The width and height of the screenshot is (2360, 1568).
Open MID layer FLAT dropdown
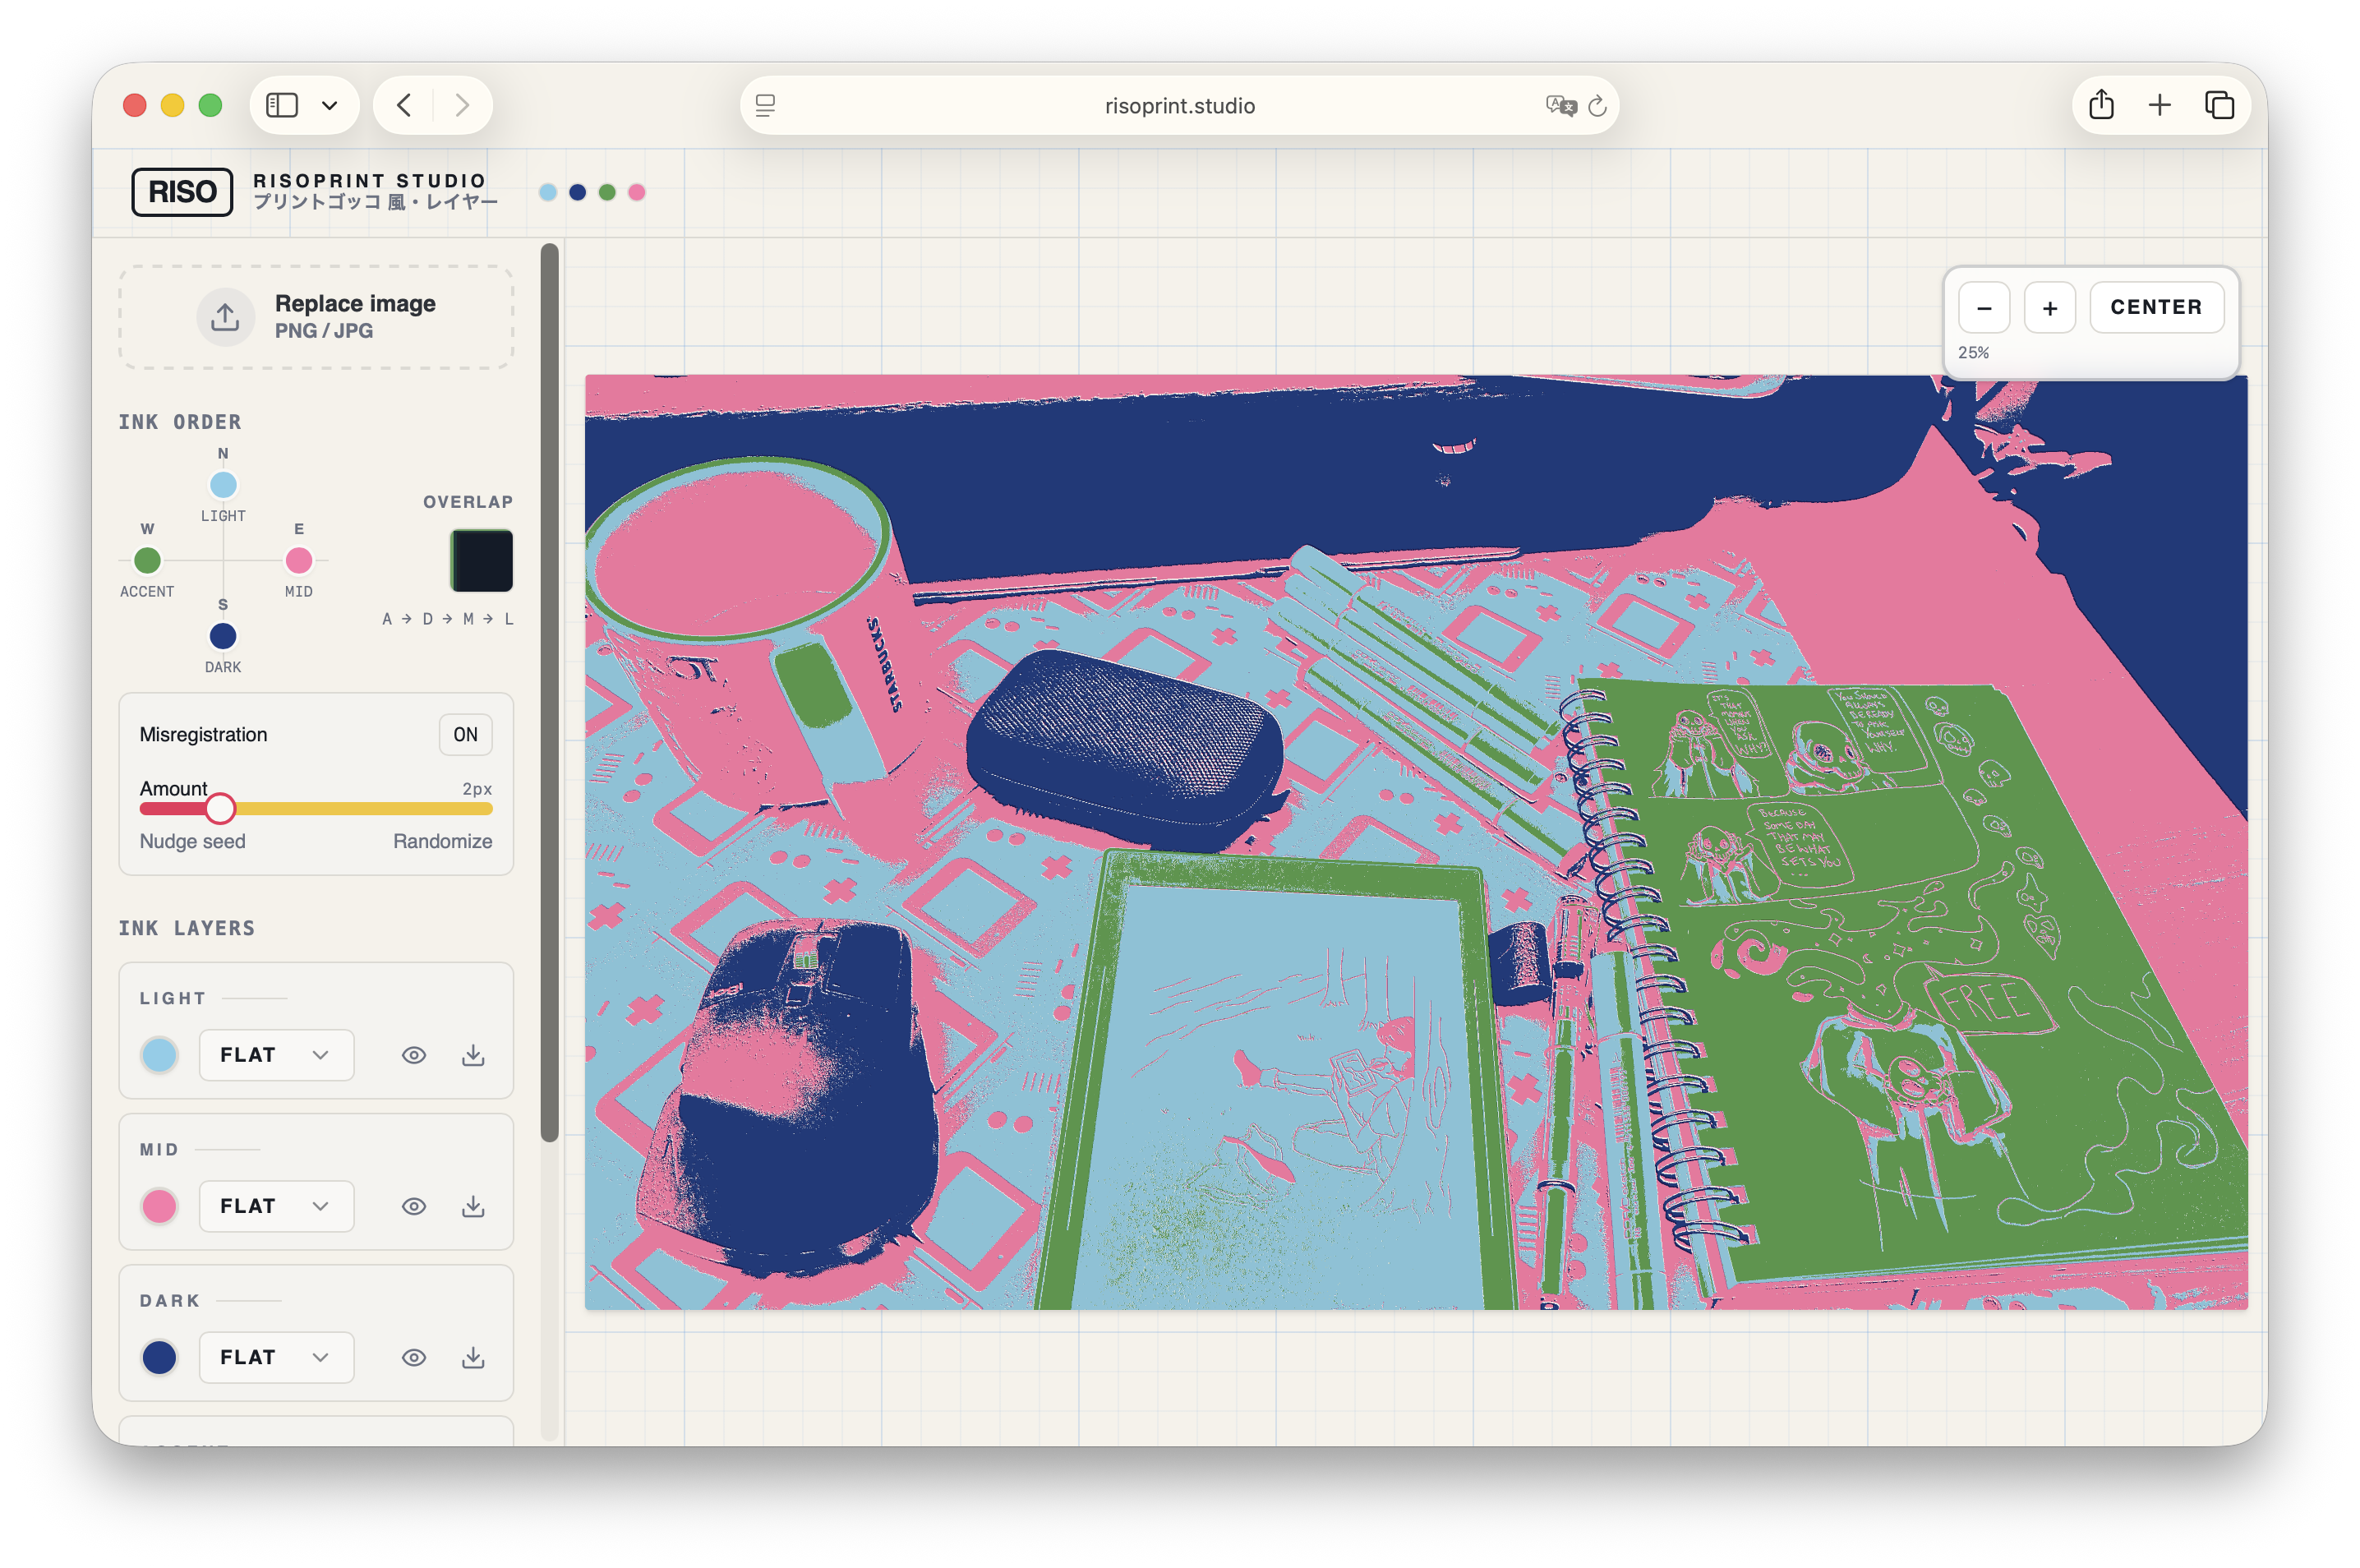276,1206
